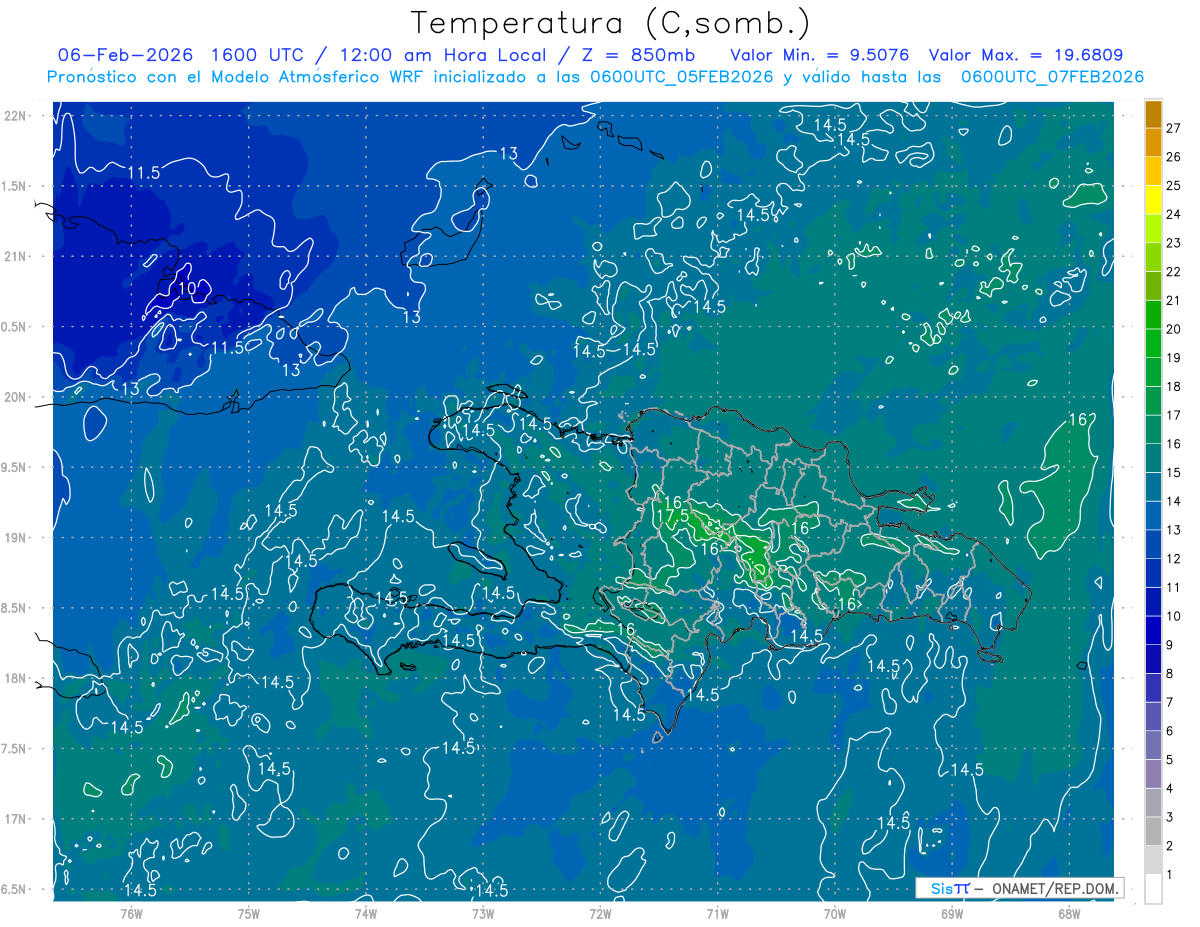Click the "1600 UTC" time label
1200x927 pixels.
pos(259,55)
